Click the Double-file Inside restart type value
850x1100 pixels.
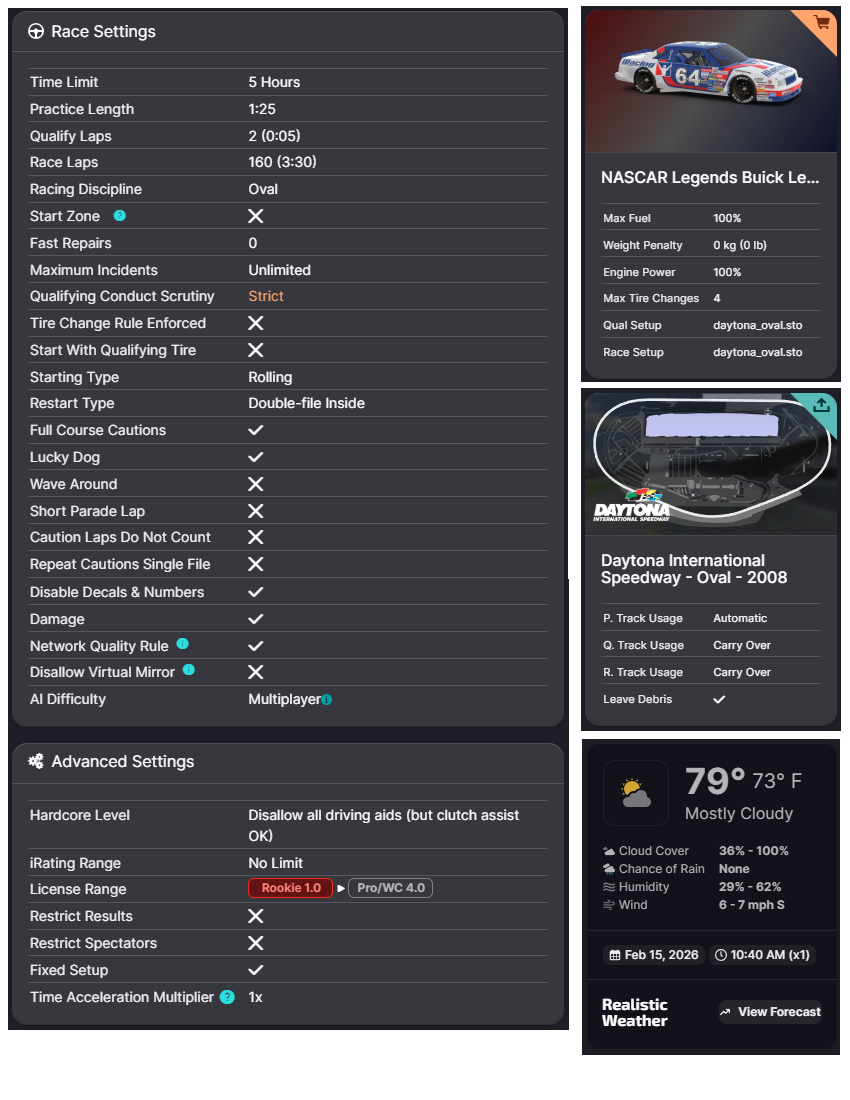[x=306, y=403]
